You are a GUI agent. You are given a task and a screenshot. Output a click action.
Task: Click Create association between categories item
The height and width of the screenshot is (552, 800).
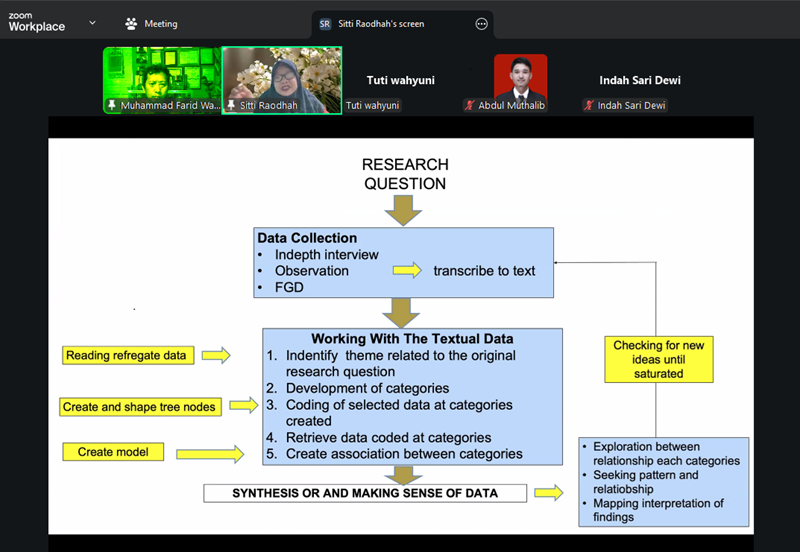[x=404, y=454]
